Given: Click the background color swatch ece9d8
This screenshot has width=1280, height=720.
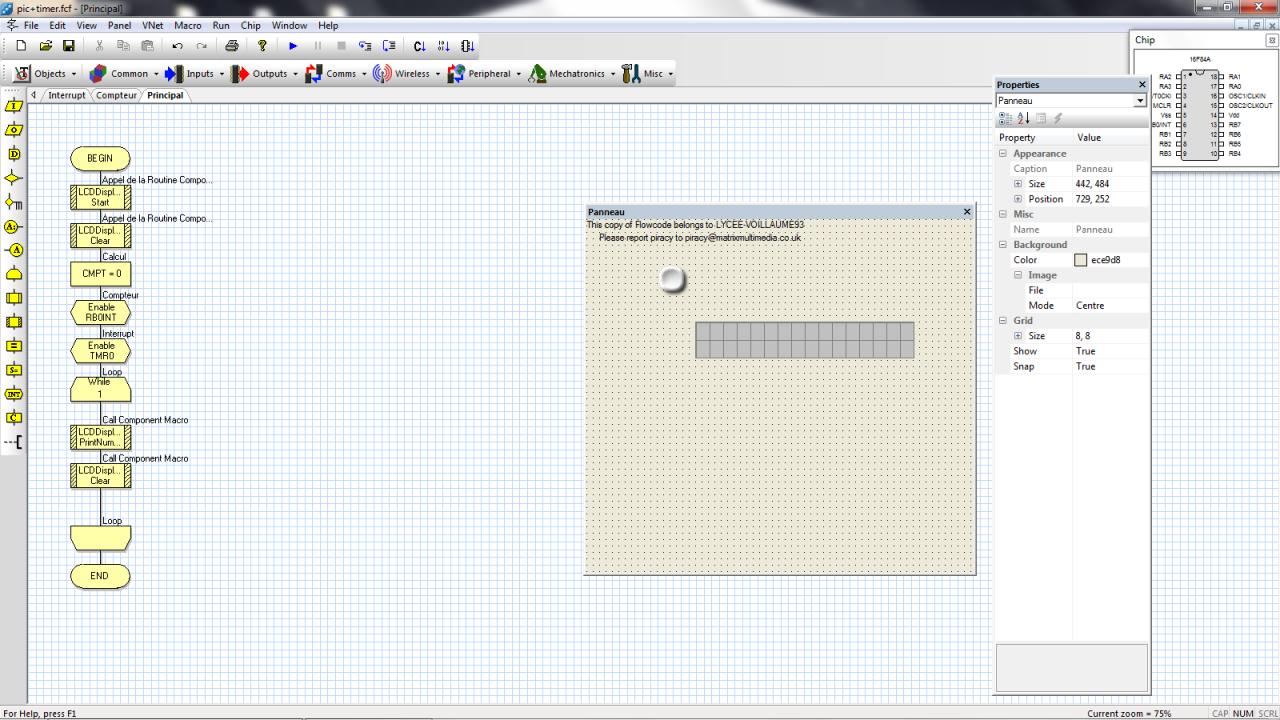Looking at the screenshot, I should point(1080,260).
